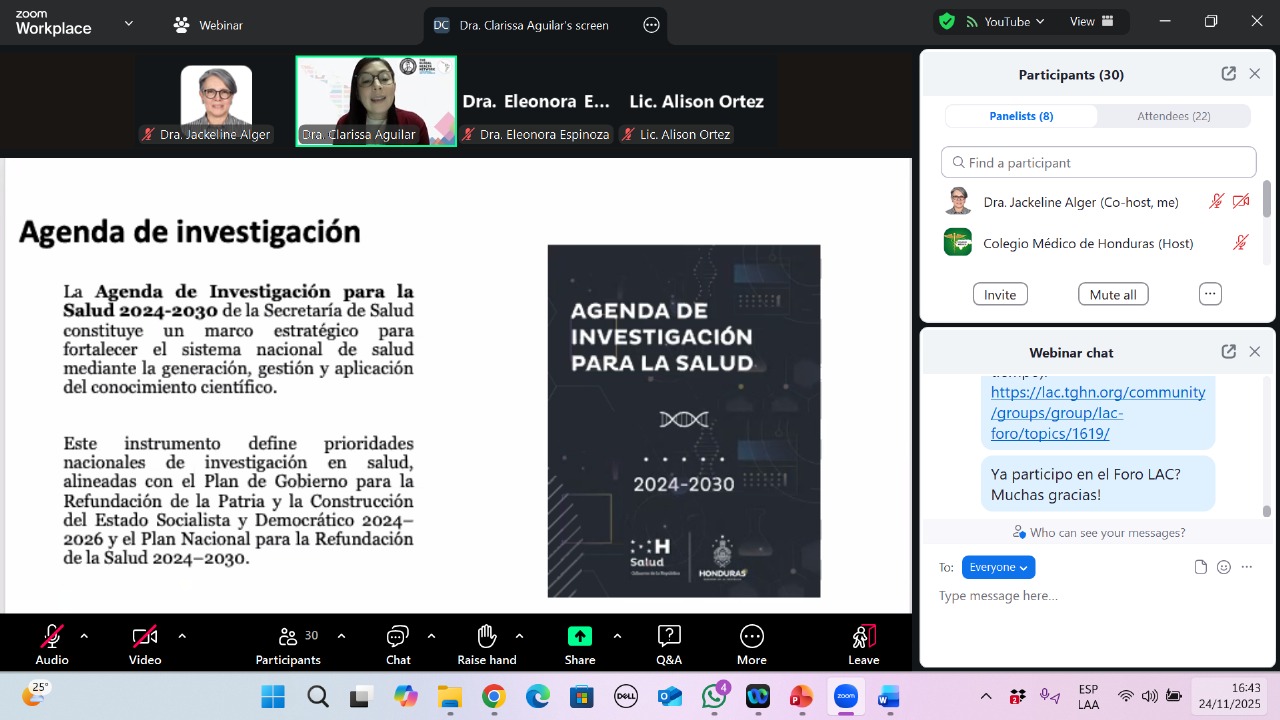
Task: Pop out the Webinar chat panel
Action: pyautogui.click(x=1228, y=352)
